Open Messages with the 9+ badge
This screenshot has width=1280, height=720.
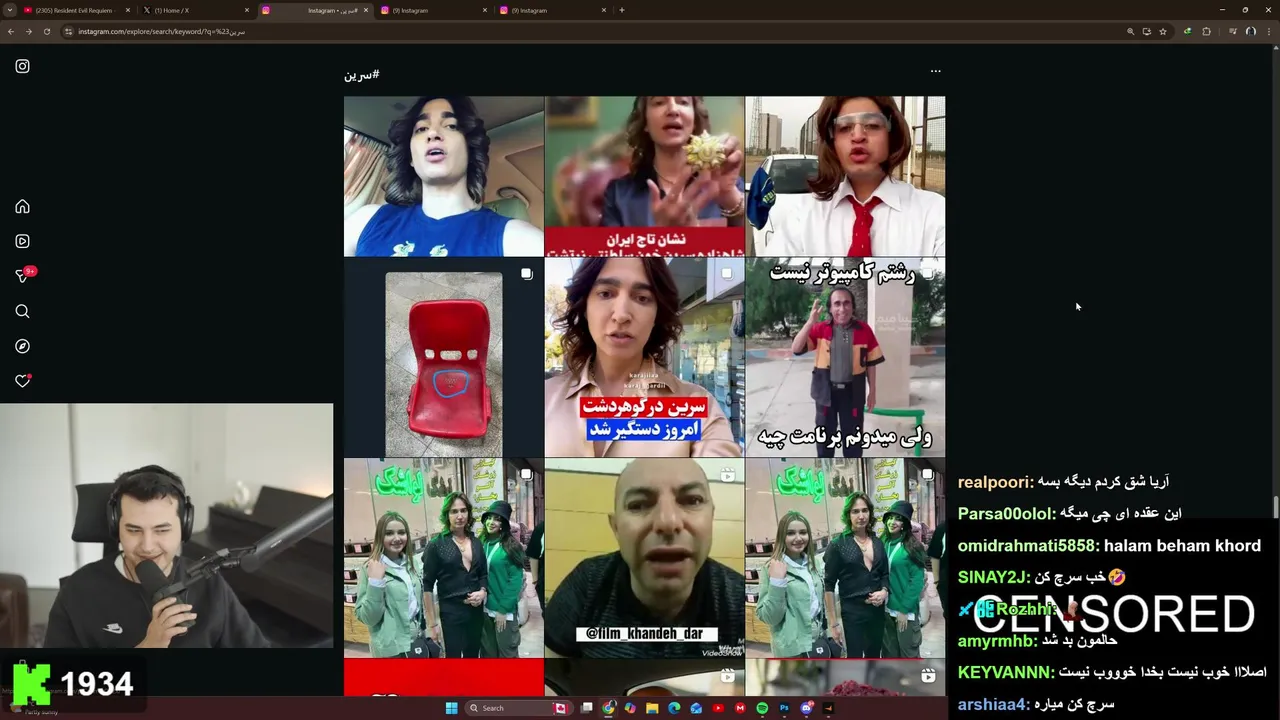[x=24, y=275]
